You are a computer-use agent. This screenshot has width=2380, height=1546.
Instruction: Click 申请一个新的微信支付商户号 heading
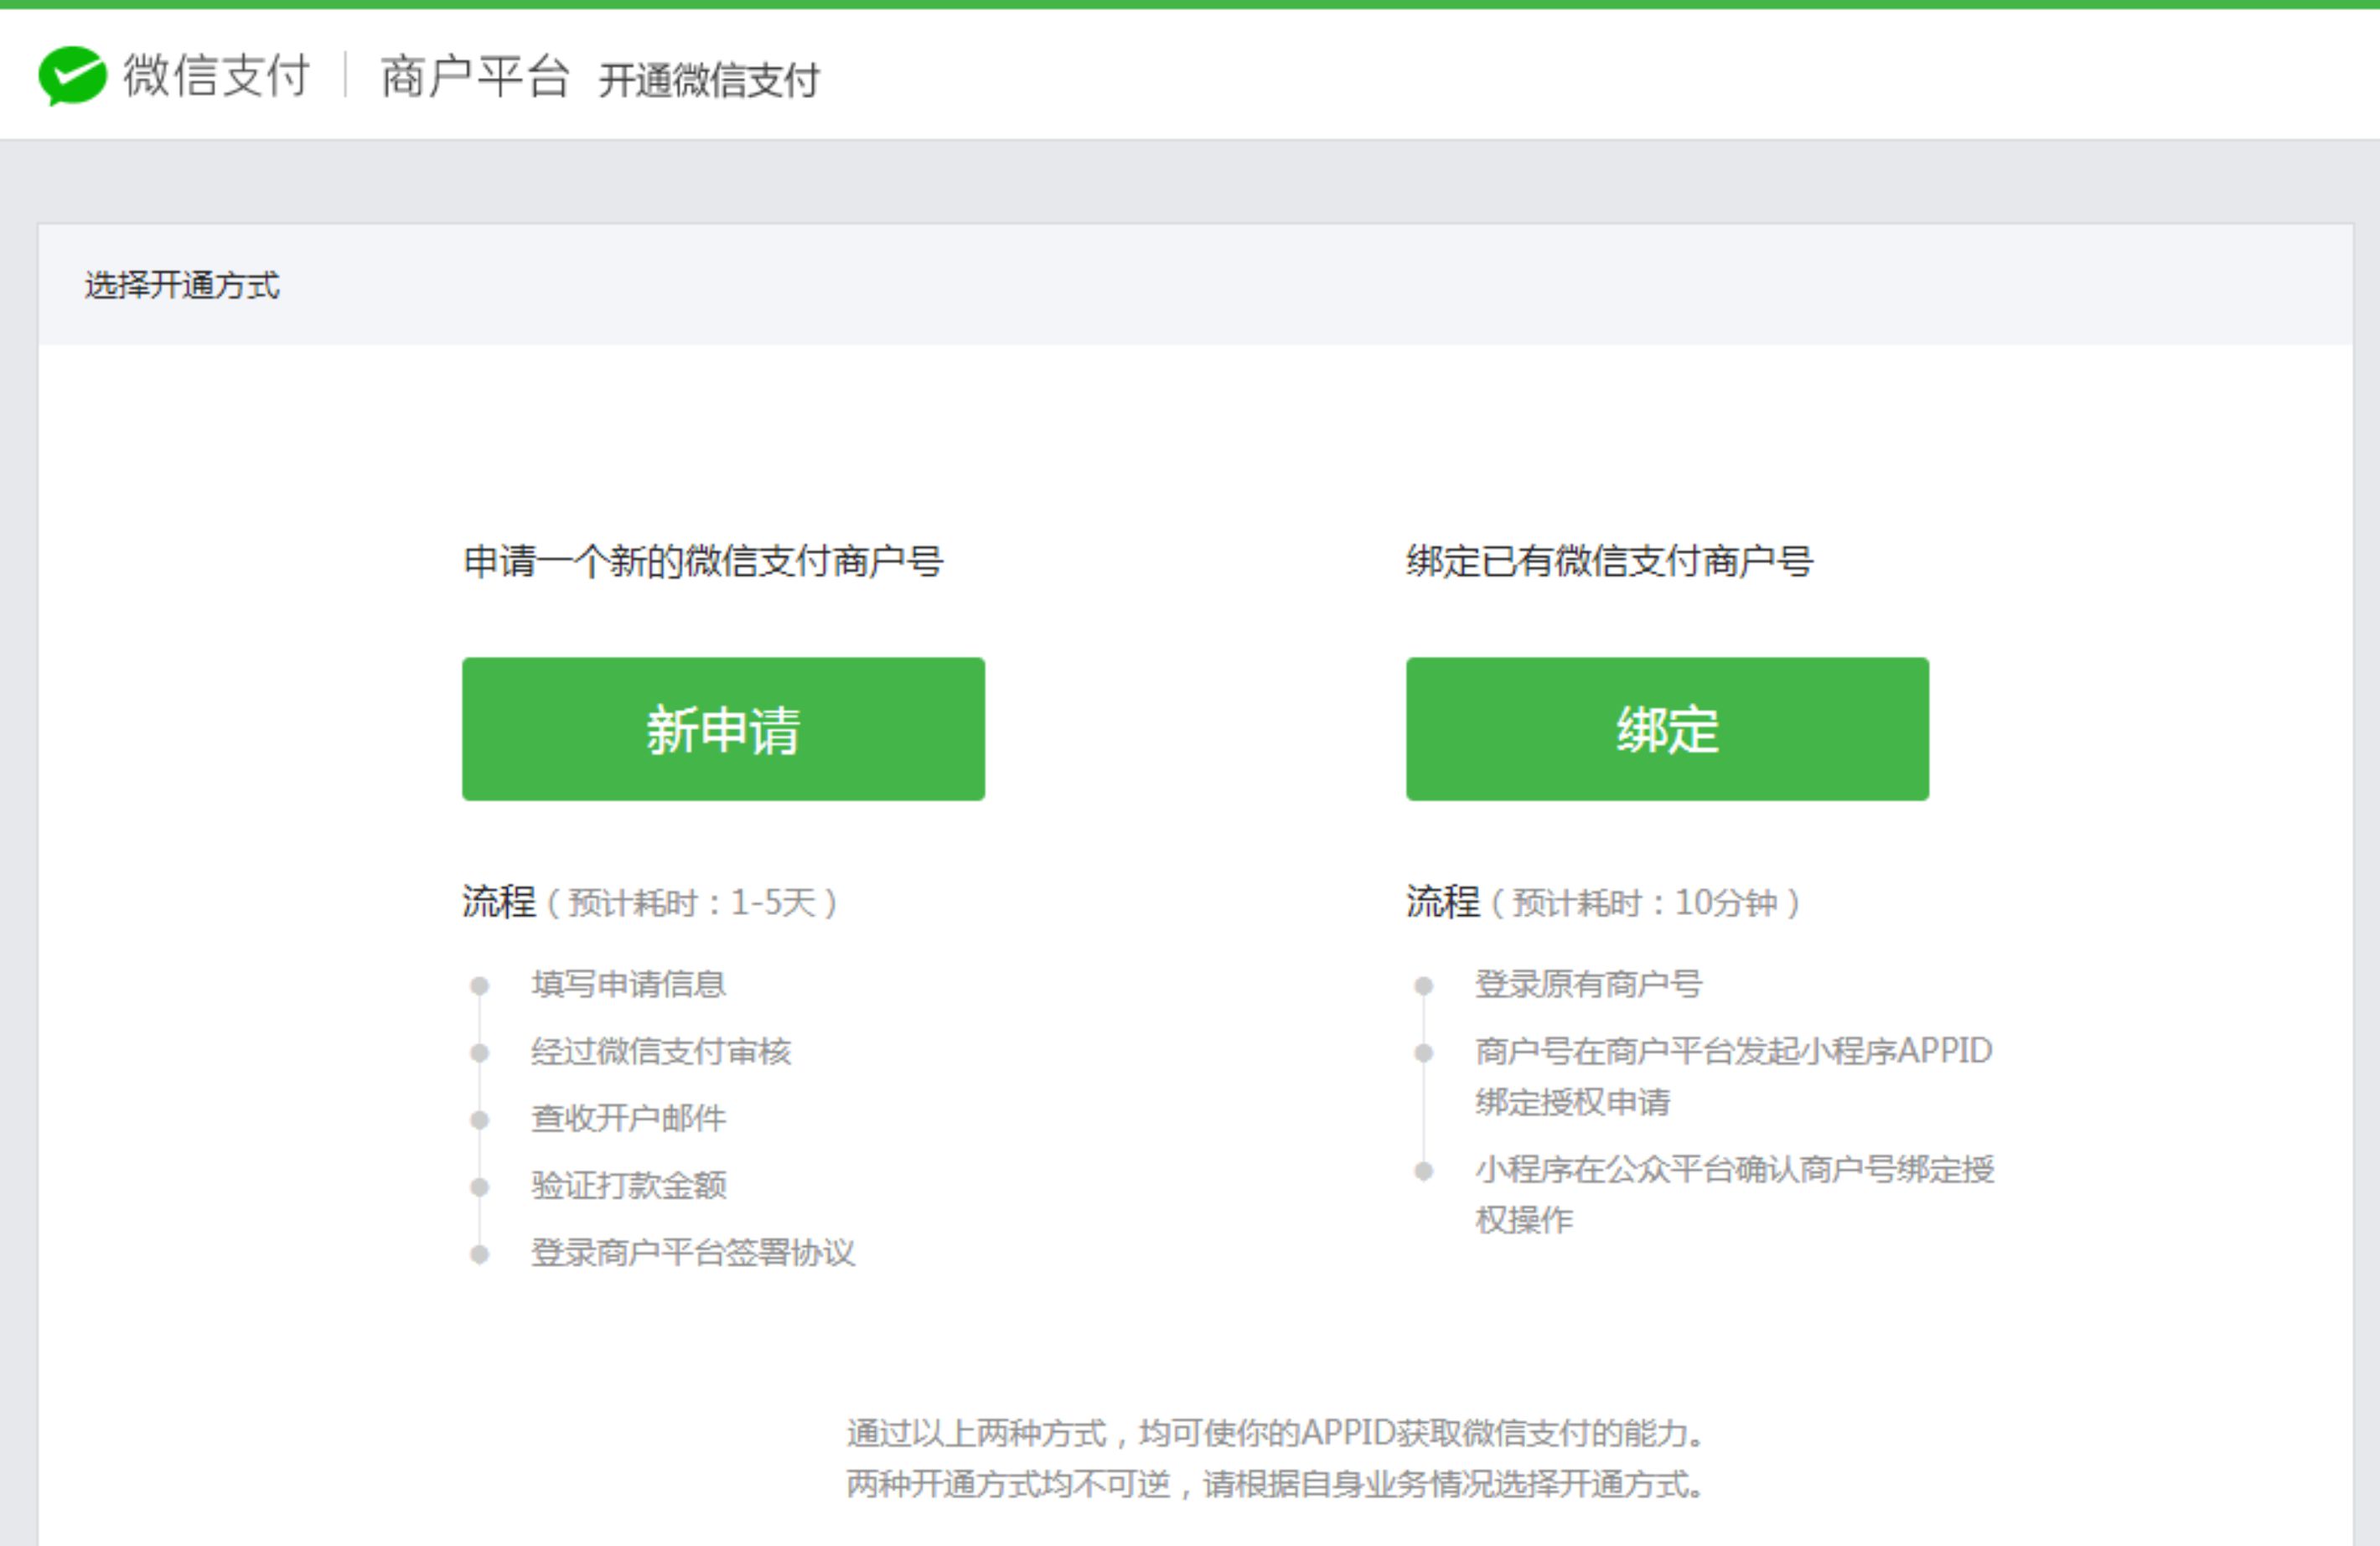703,561
